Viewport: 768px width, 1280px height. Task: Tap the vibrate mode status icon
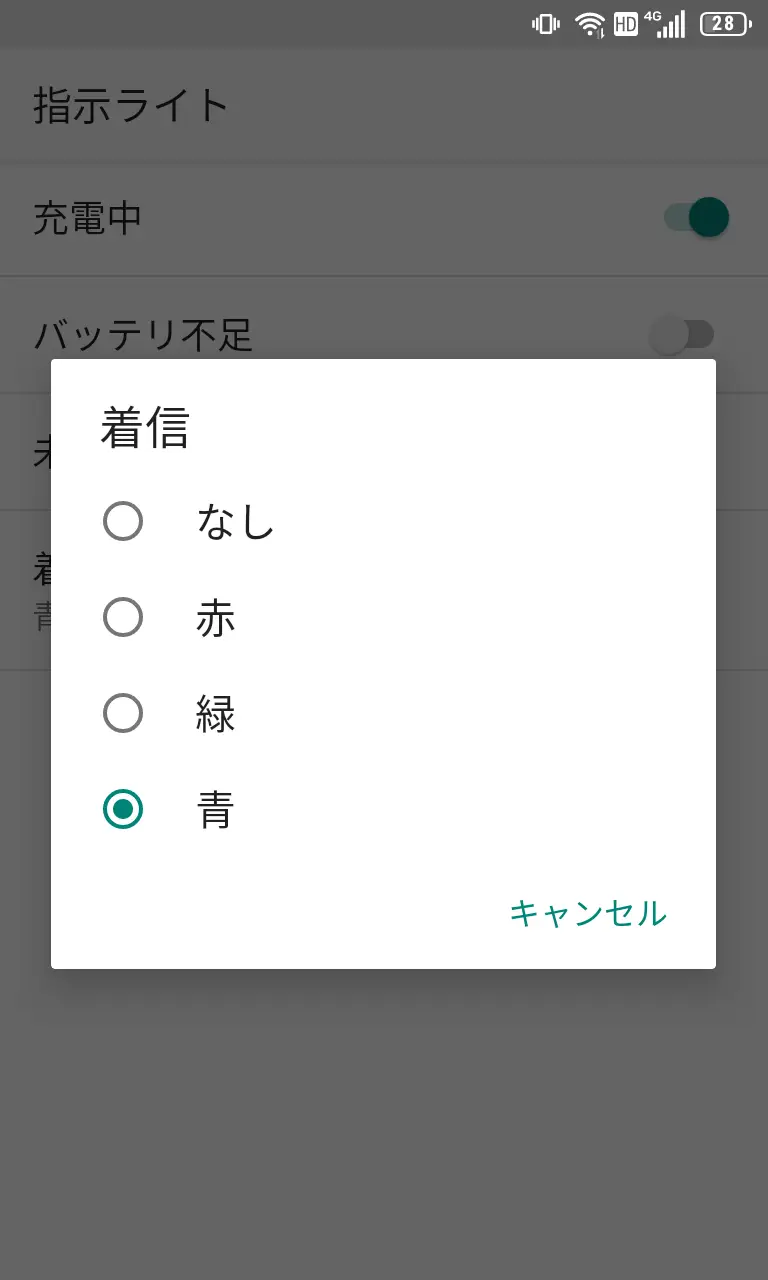click(x=545, y=24)
